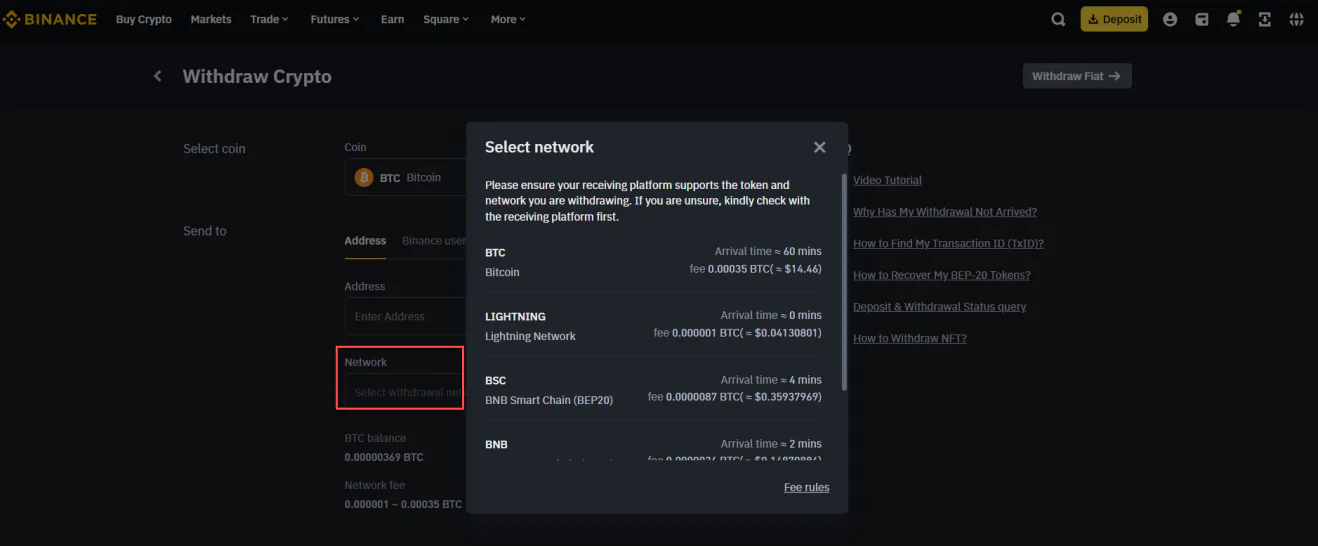Image resolution: width=1318 pixels, height=546 pixels.
Task: Open the language globe icon
Action: click(1297, 19)
